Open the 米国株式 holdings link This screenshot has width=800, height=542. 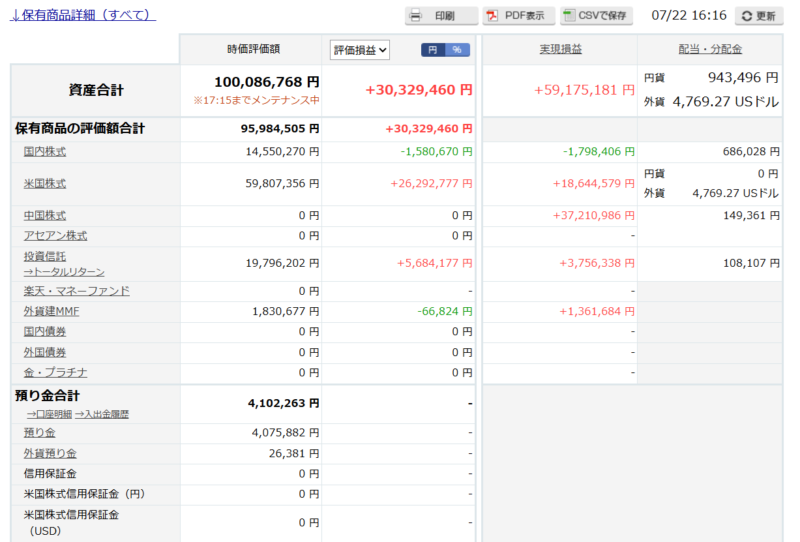coord(44,184)
